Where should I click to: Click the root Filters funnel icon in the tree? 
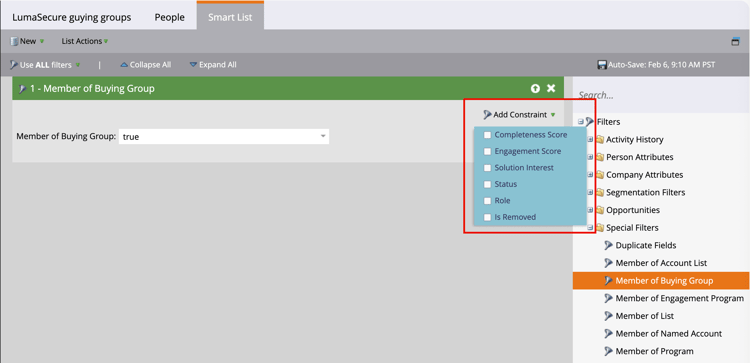[590, 122]
